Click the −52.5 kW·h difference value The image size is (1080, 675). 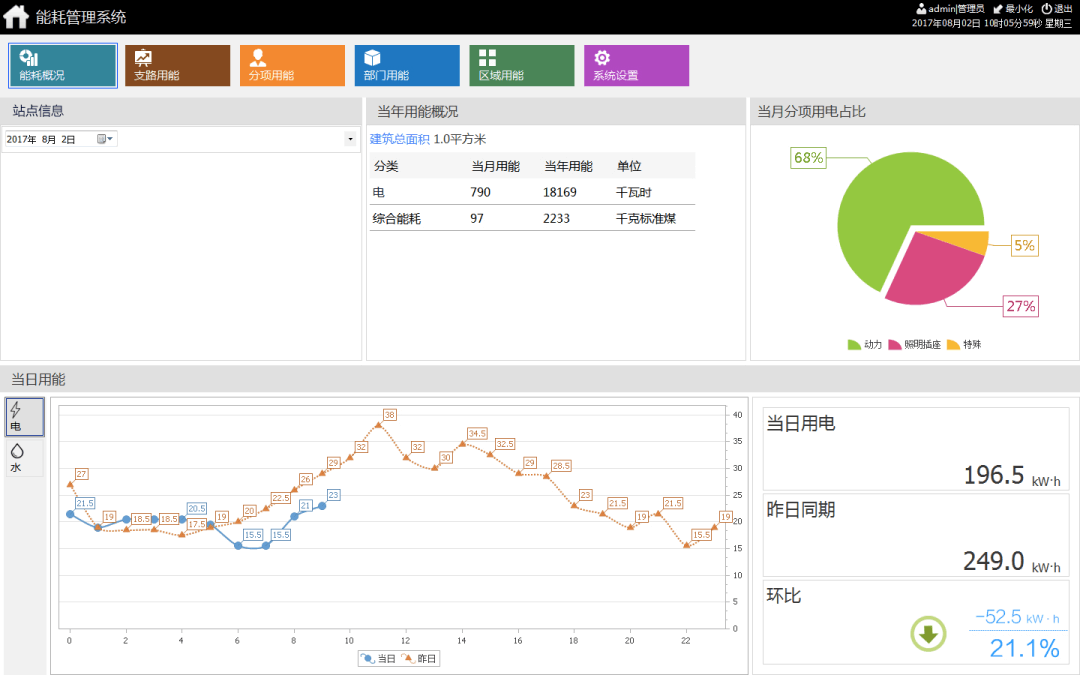pos(1017,616)
